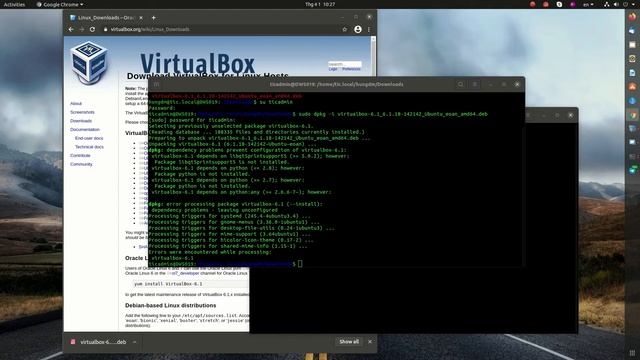The height and width of the screenshot is (360, 640).
Task: Open the Documentation sidebar link
Action: (x=84, y=129)
